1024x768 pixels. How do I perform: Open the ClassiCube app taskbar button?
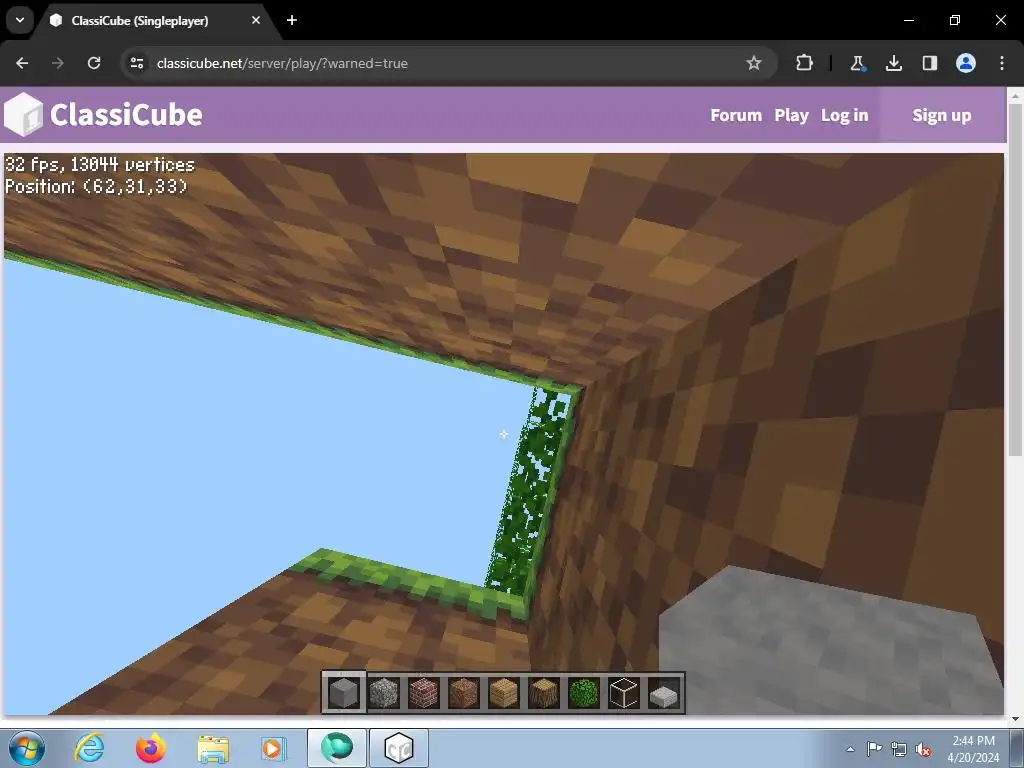tap(399, 748)
